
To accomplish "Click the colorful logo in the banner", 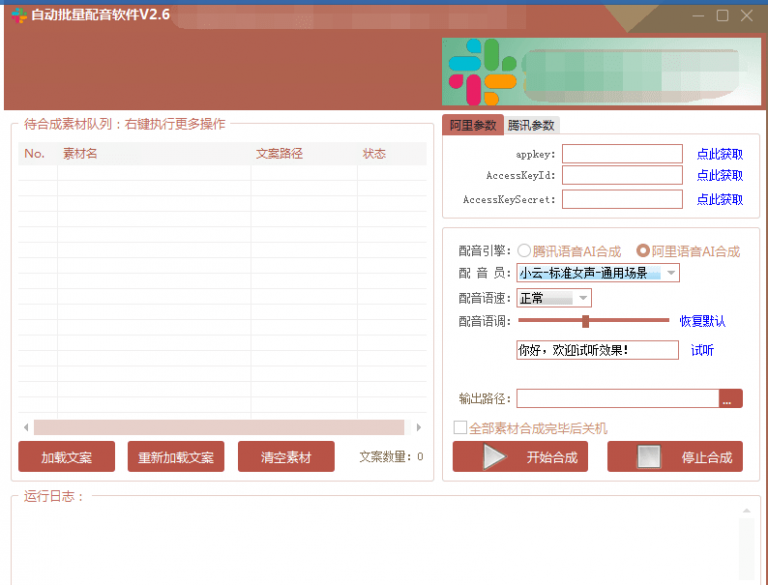I will tap(481, 73).
